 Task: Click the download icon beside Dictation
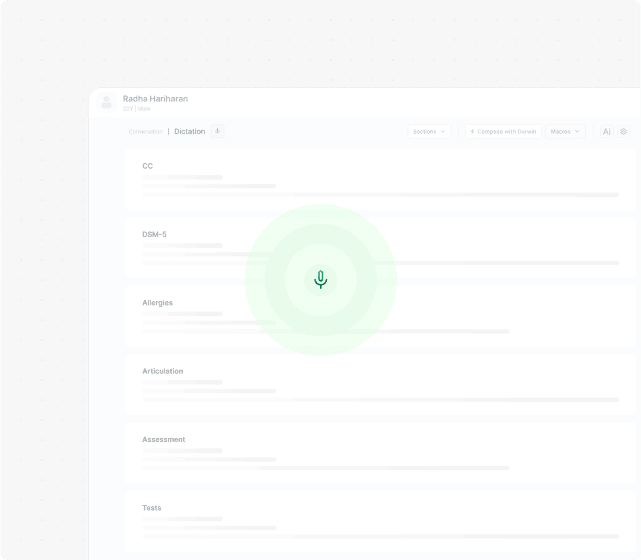(217, 131)
